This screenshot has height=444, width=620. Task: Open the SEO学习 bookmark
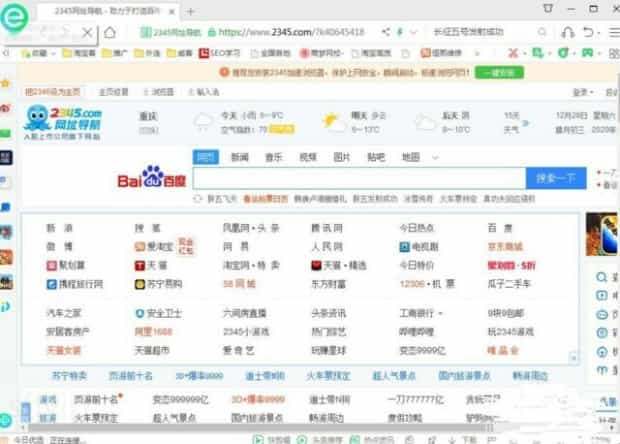(x=219, y=53)
